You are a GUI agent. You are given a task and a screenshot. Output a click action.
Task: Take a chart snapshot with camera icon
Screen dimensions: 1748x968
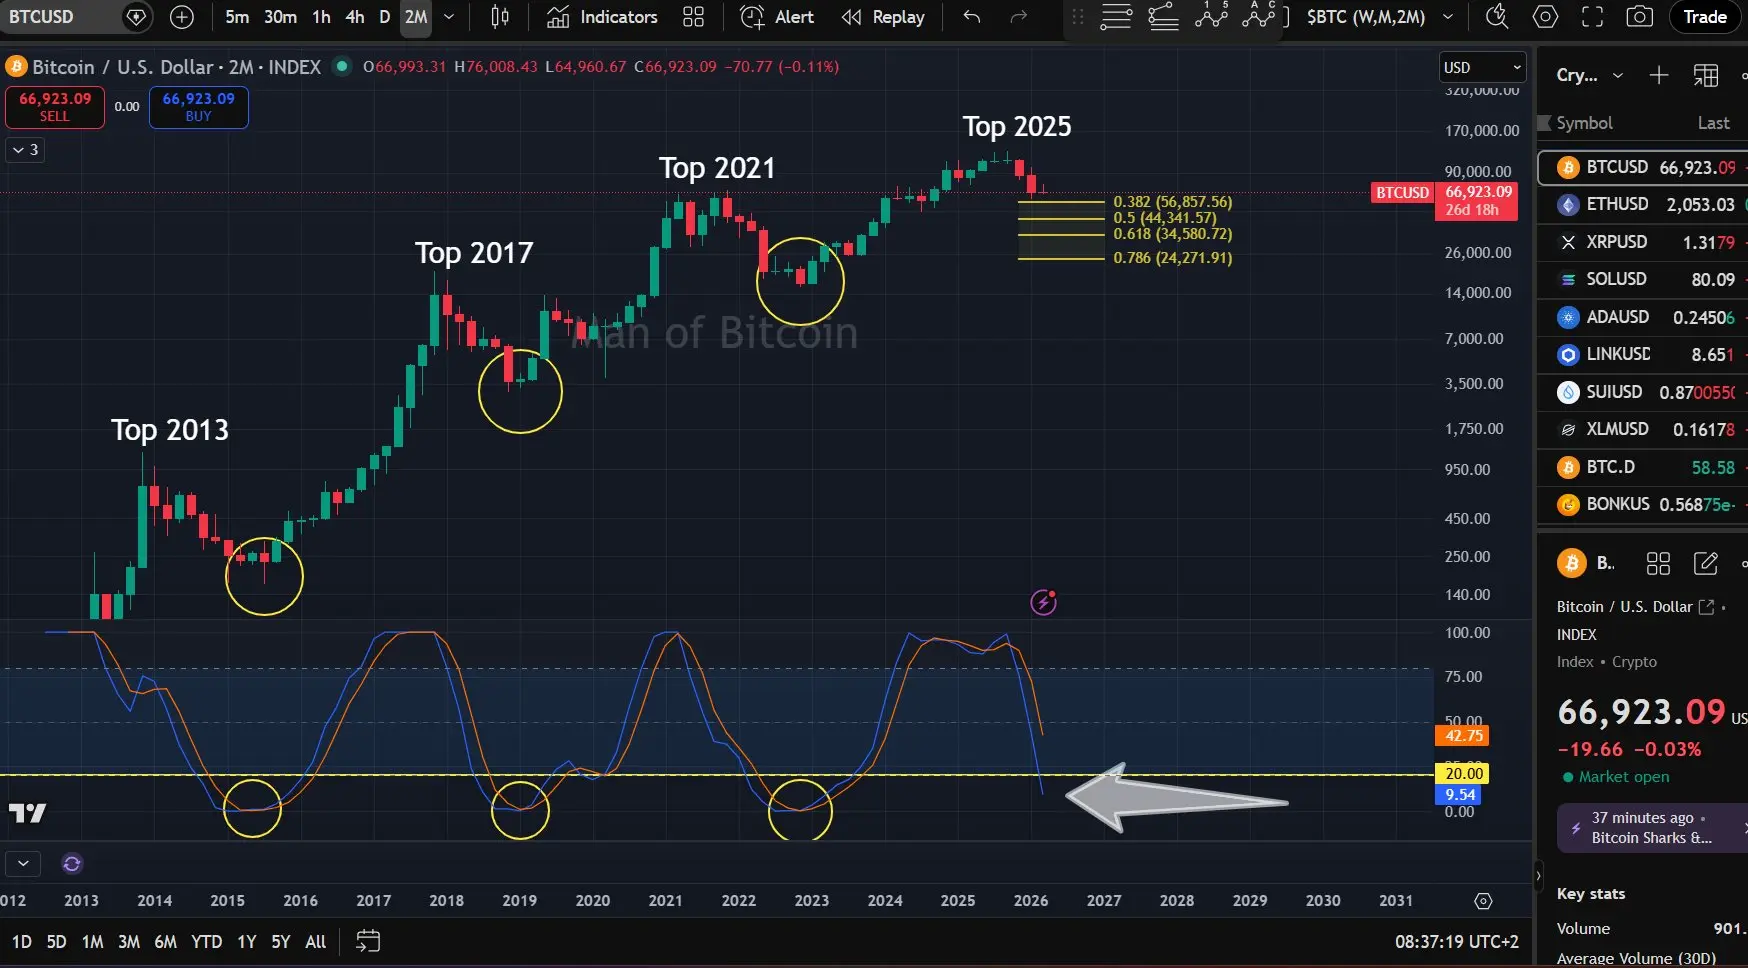pos(1639,17)
